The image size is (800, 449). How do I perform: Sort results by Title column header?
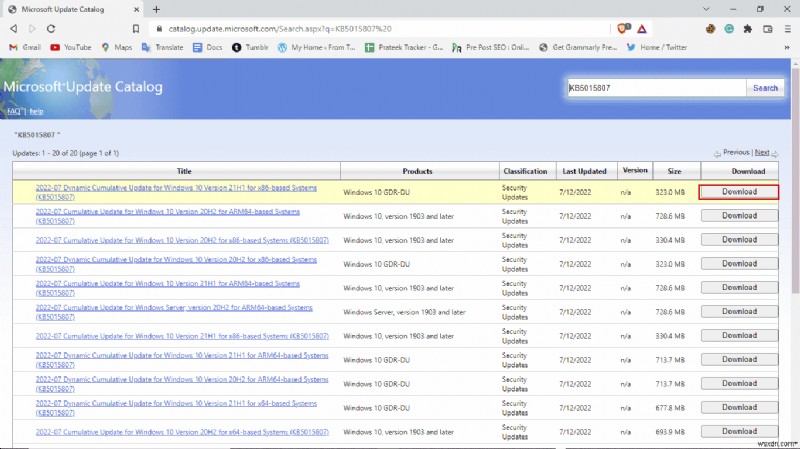(184, 171)
